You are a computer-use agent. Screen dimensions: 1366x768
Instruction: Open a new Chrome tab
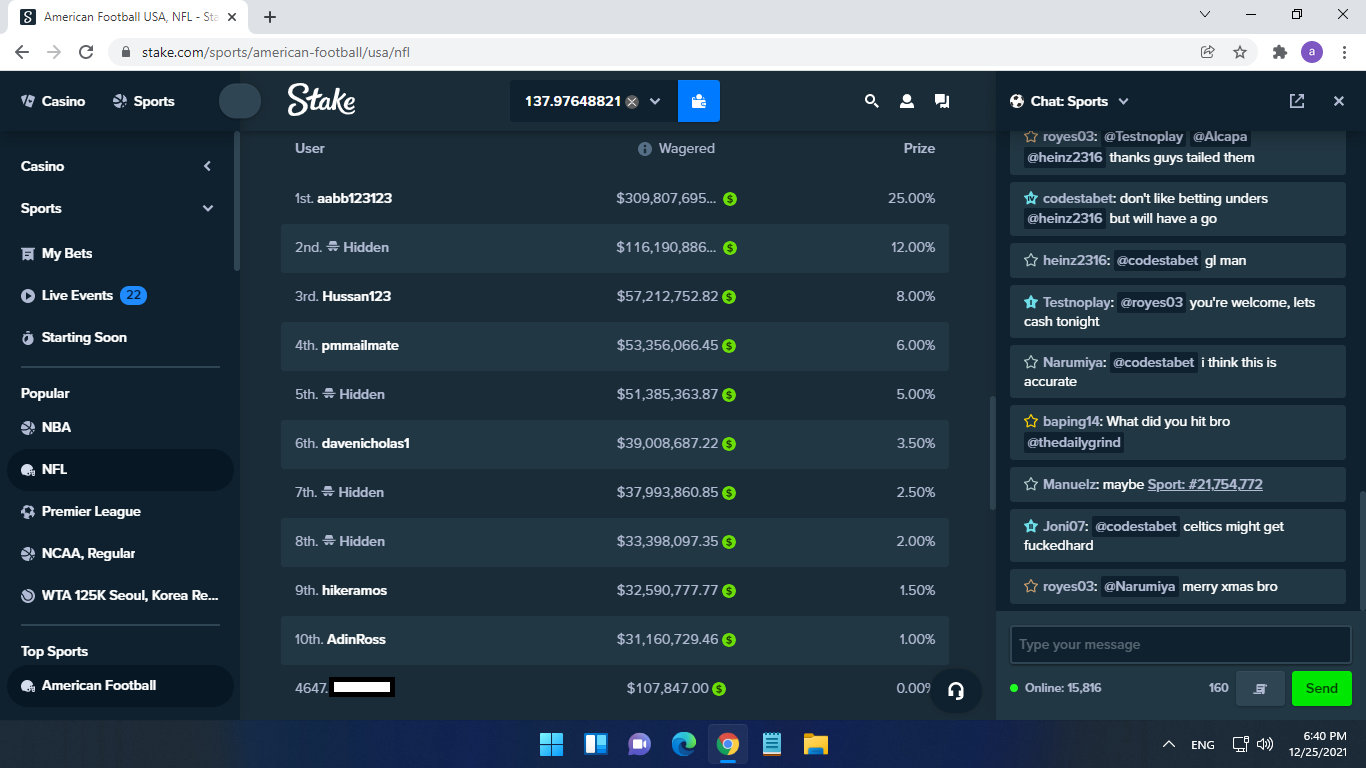[x=270, y=17]
